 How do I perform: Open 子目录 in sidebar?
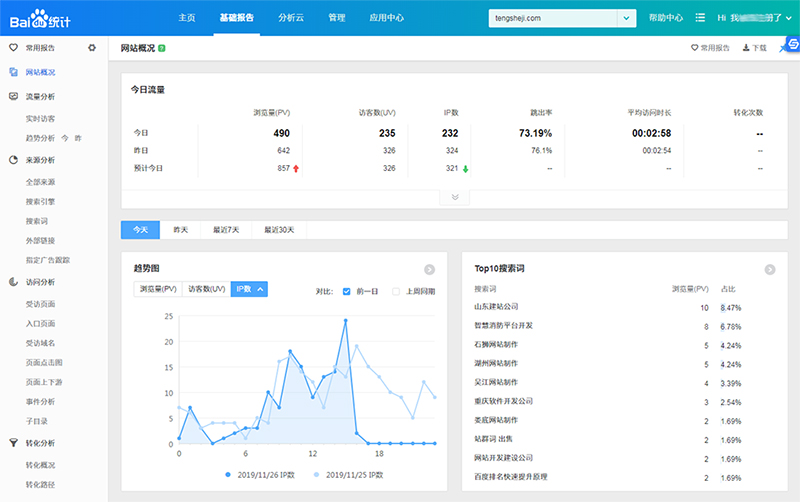37,421
